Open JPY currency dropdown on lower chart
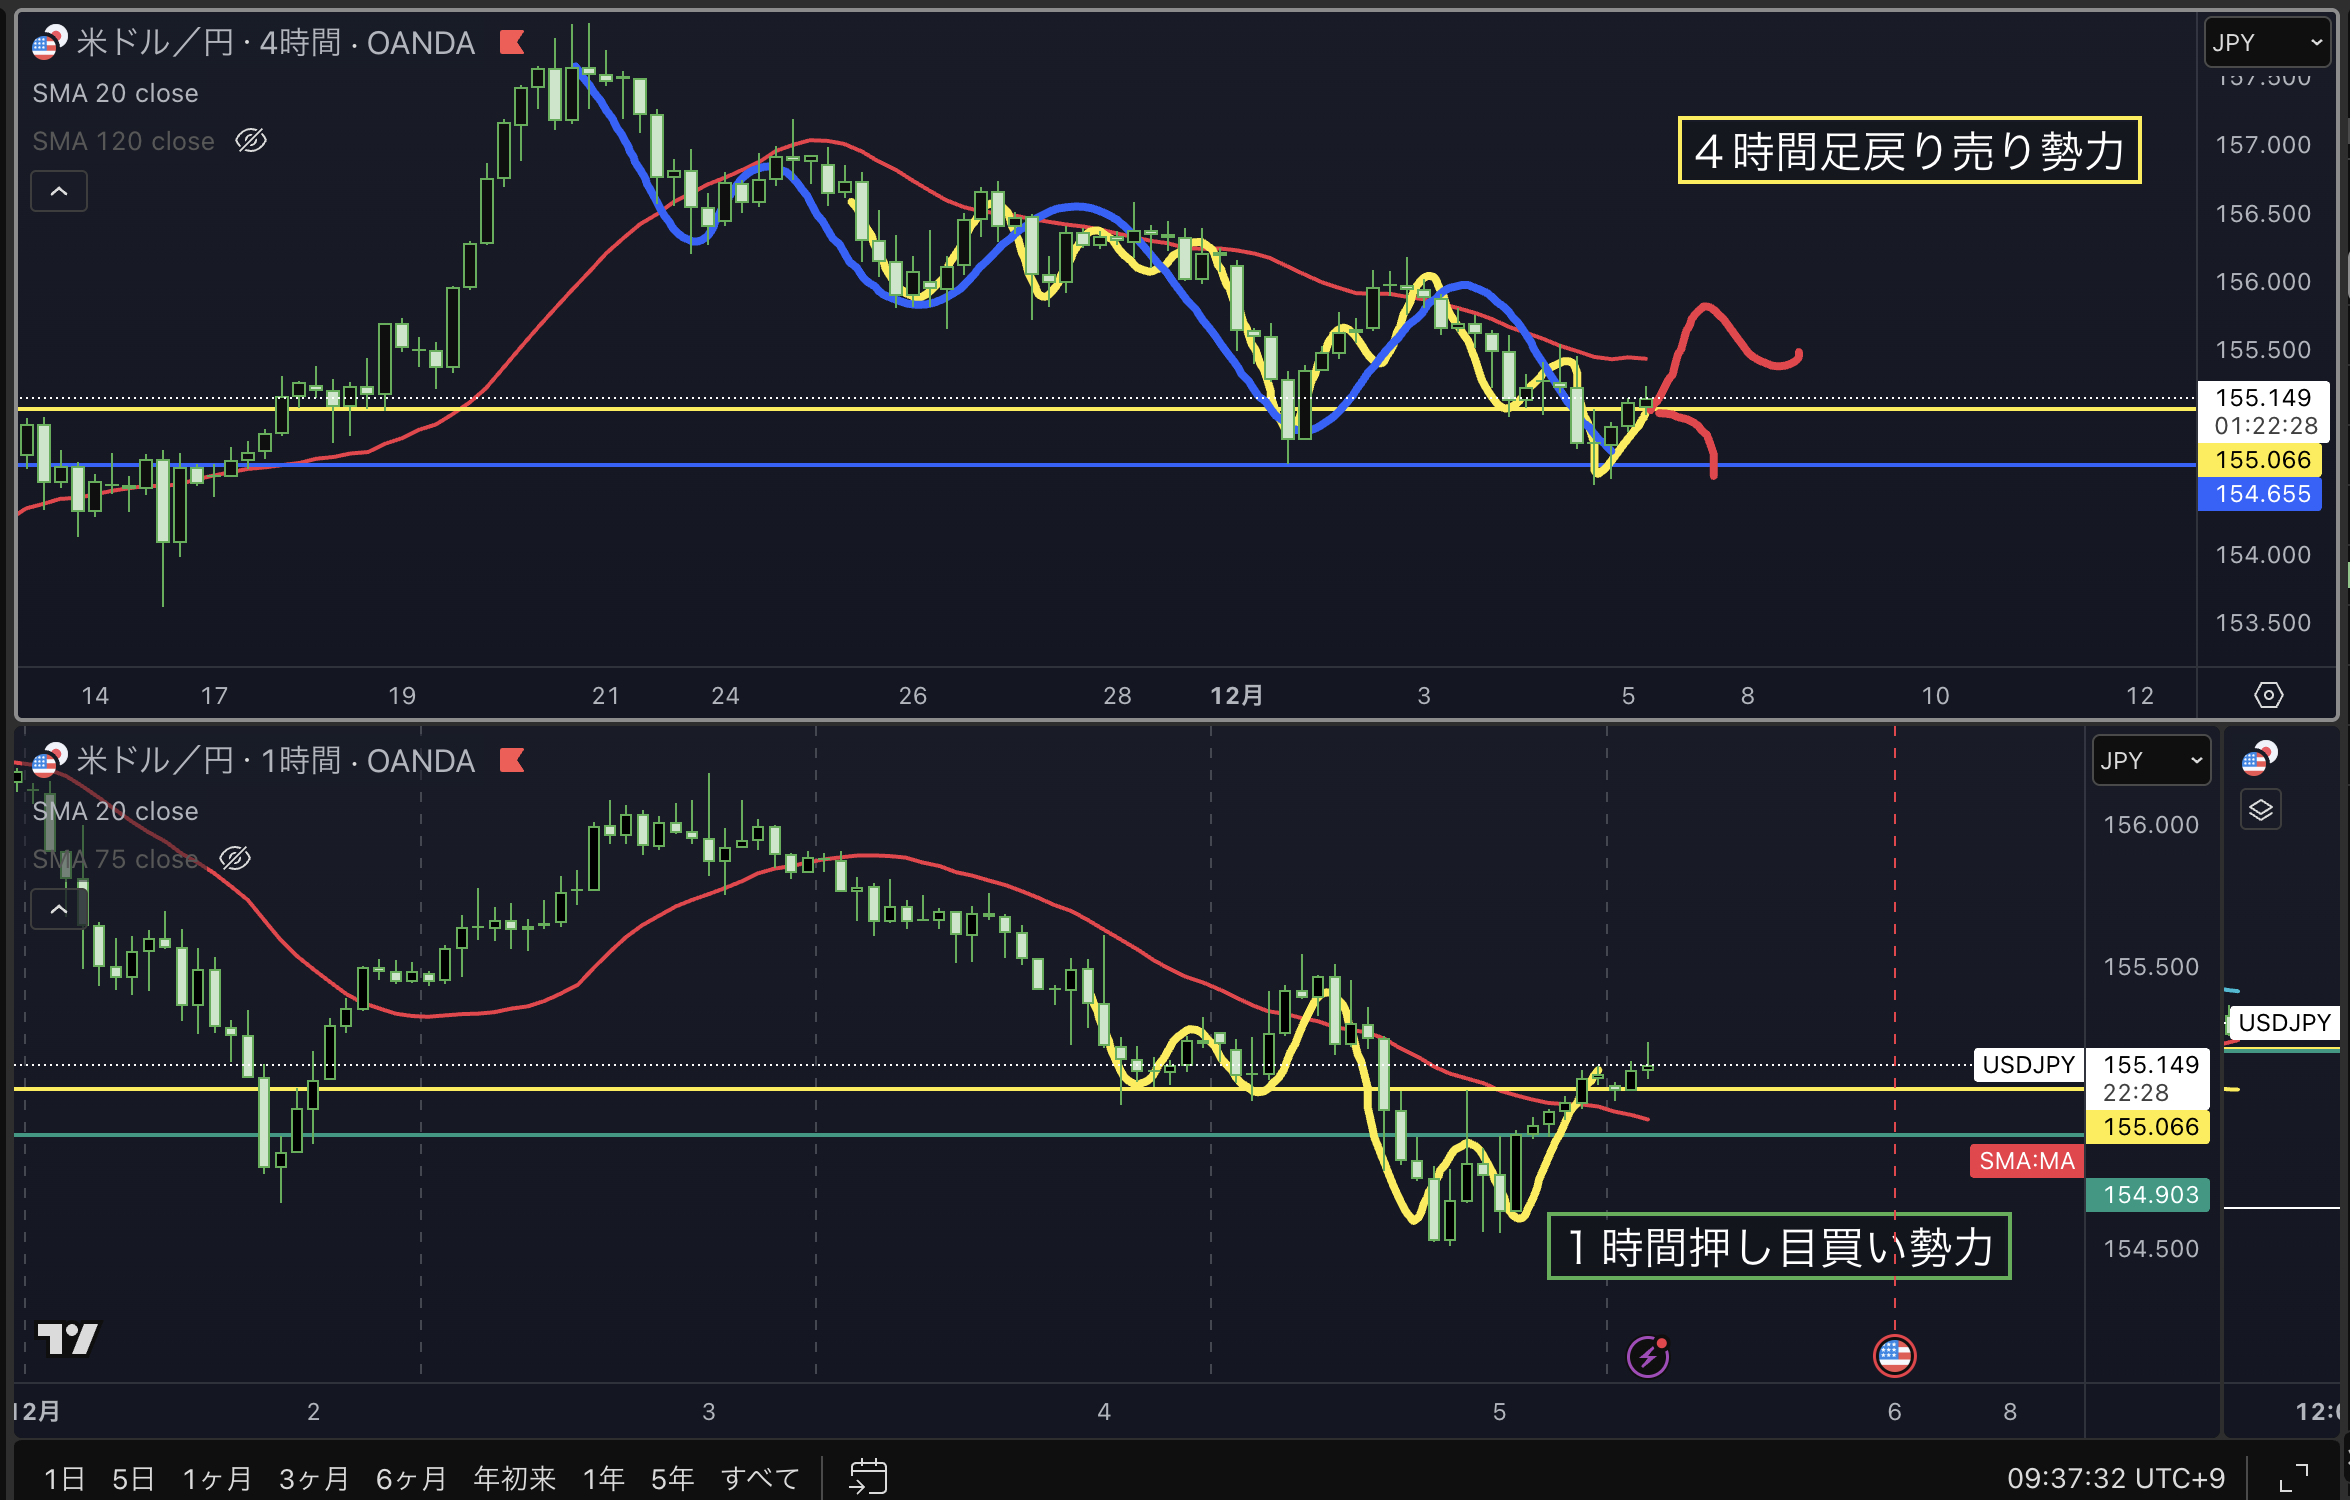Viewport: 2350px width, 1500px height. click(2150, 760)
